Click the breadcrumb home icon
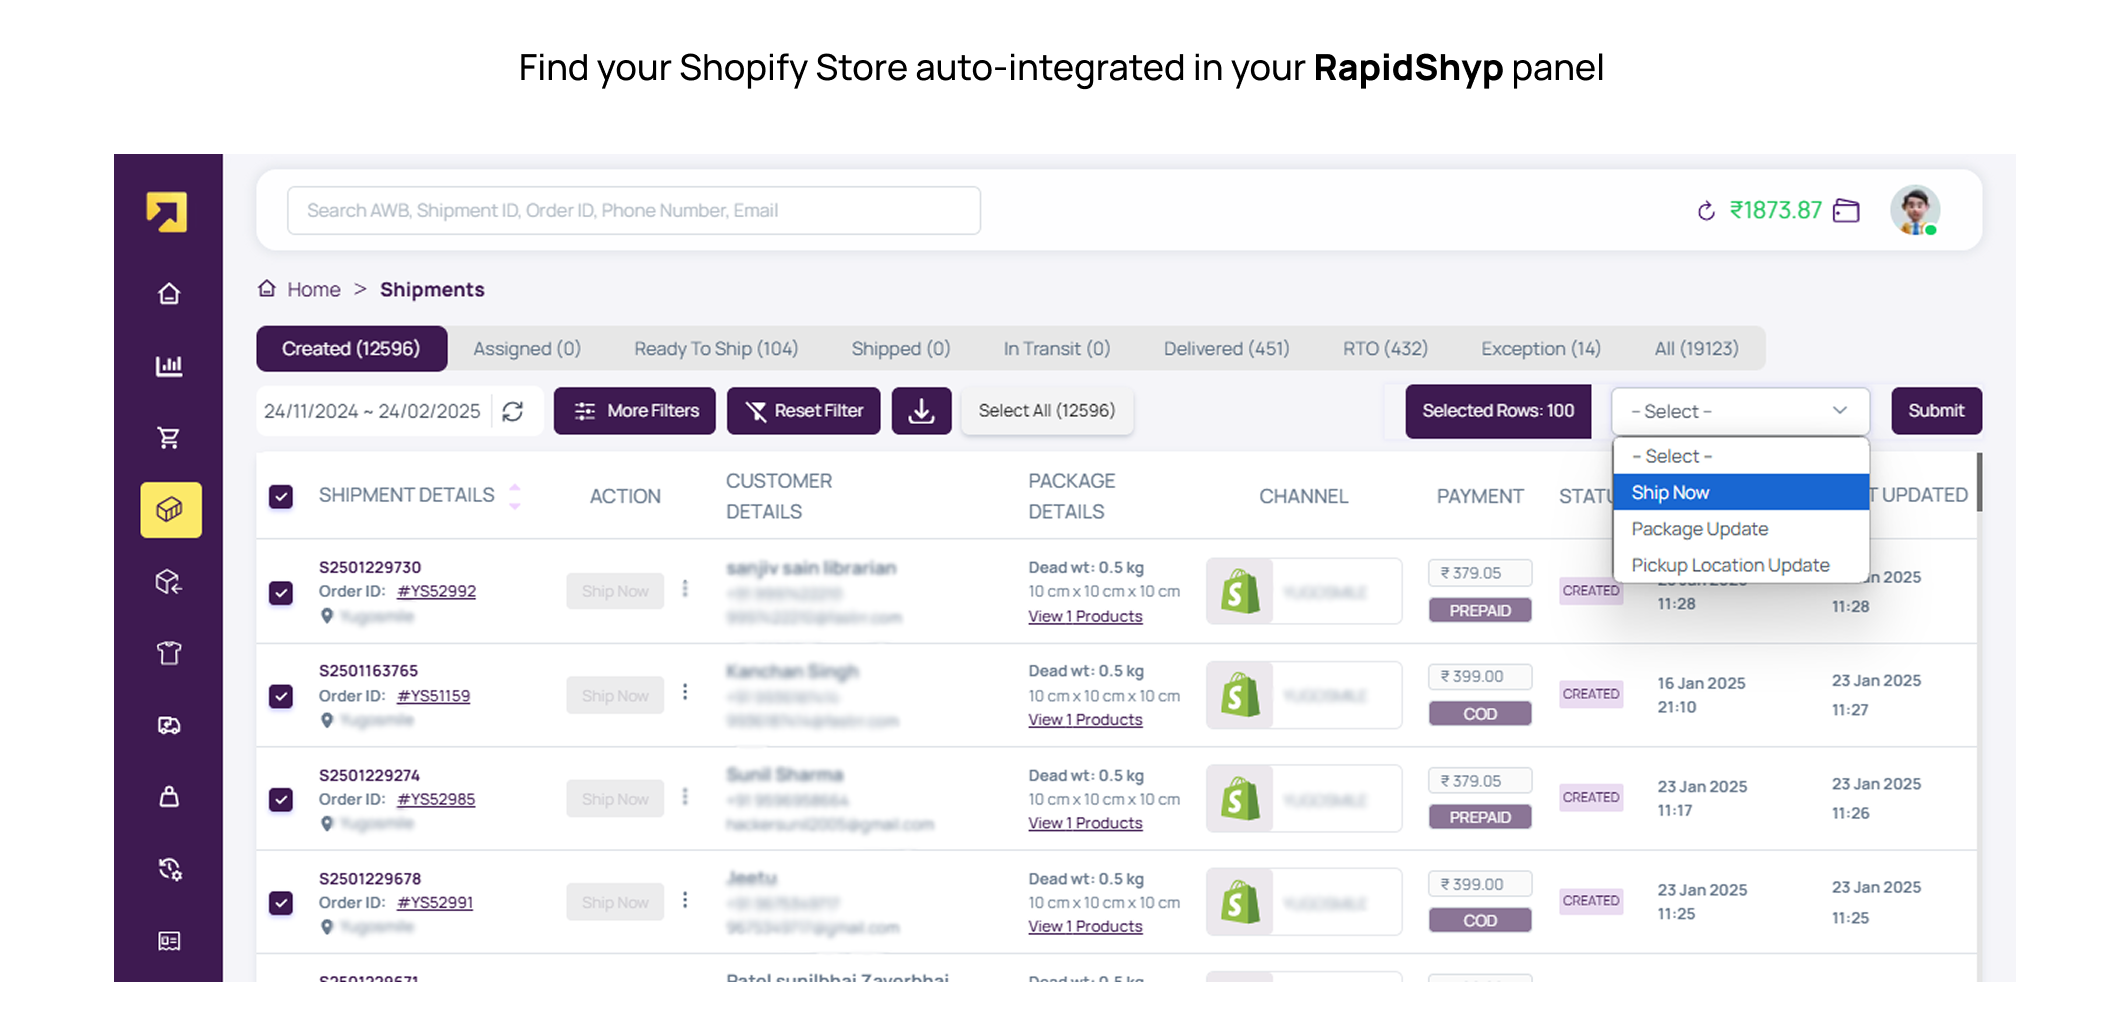 tap(267, 289)
